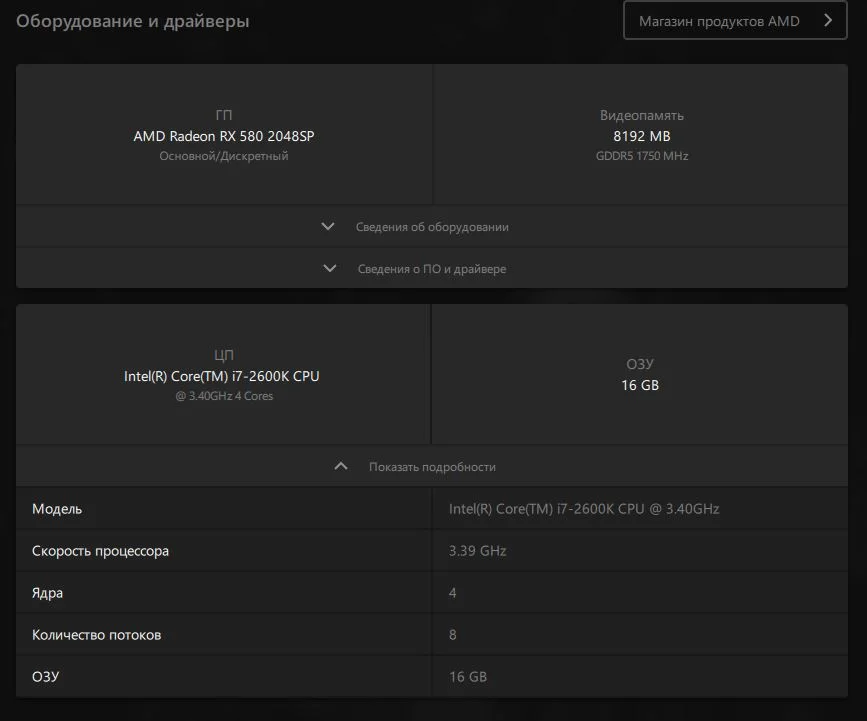
Task: Click the Основной/Дискретный label
Action: click(x=224, y=156)
